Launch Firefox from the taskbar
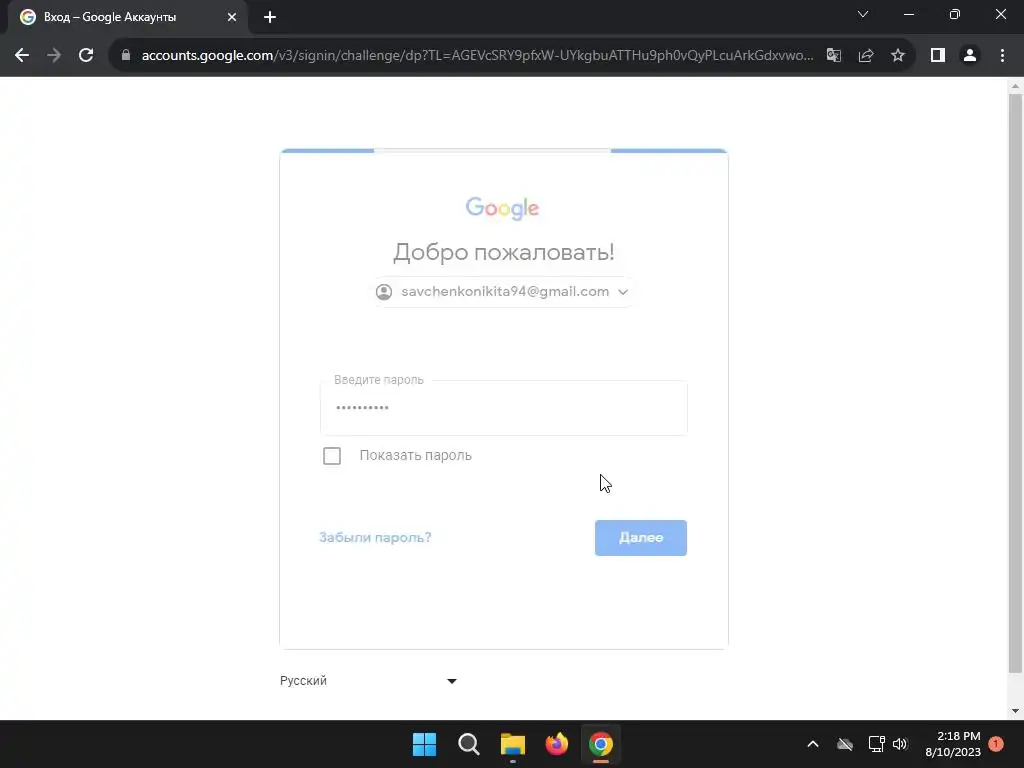Image resolution: width=1024 pixels, height=768 pixels. 556,744
